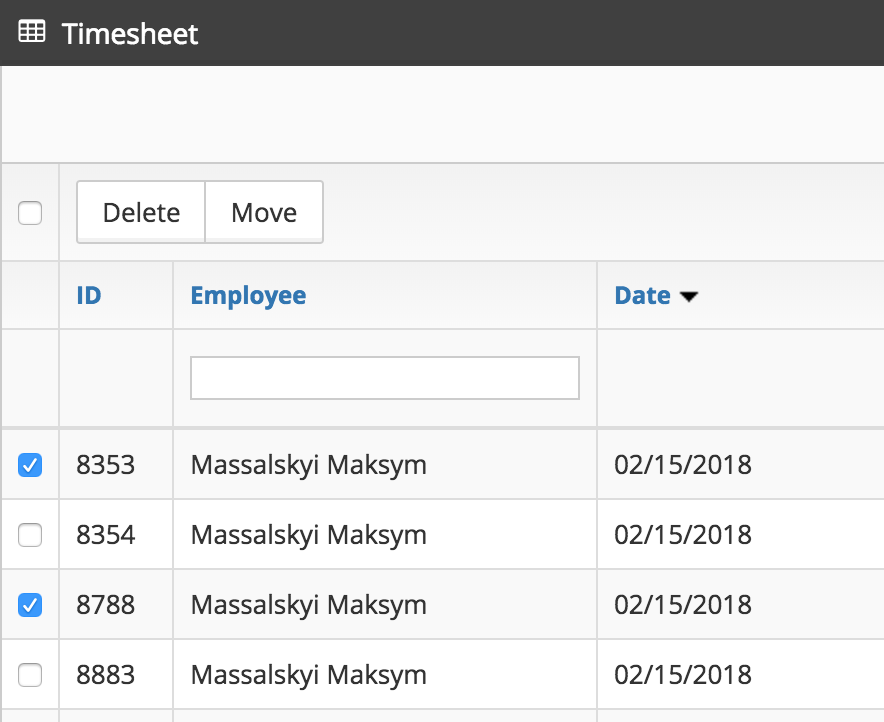Click the Timesheet table grid icon
884x722 pixels.
pos(32,33)
